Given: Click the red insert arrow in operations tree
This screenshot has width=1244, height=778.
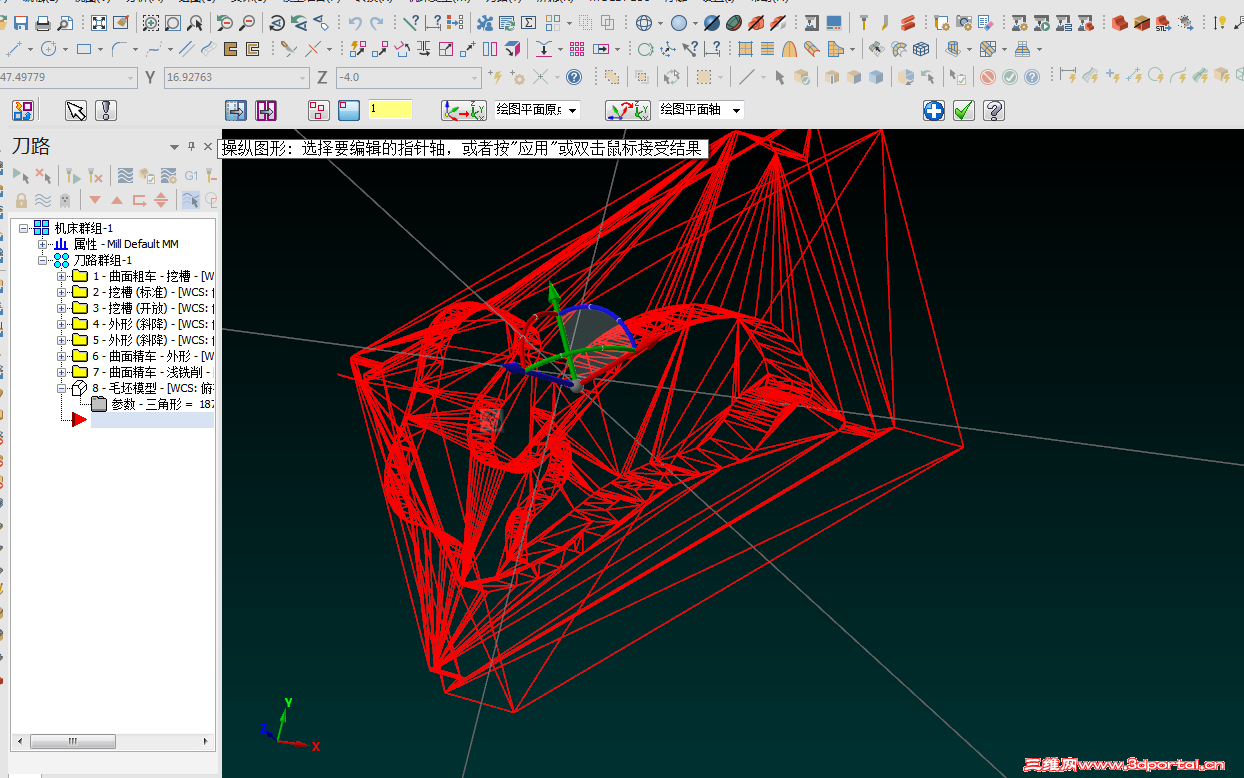Looking at the screenshot, I should pos(79,419).
